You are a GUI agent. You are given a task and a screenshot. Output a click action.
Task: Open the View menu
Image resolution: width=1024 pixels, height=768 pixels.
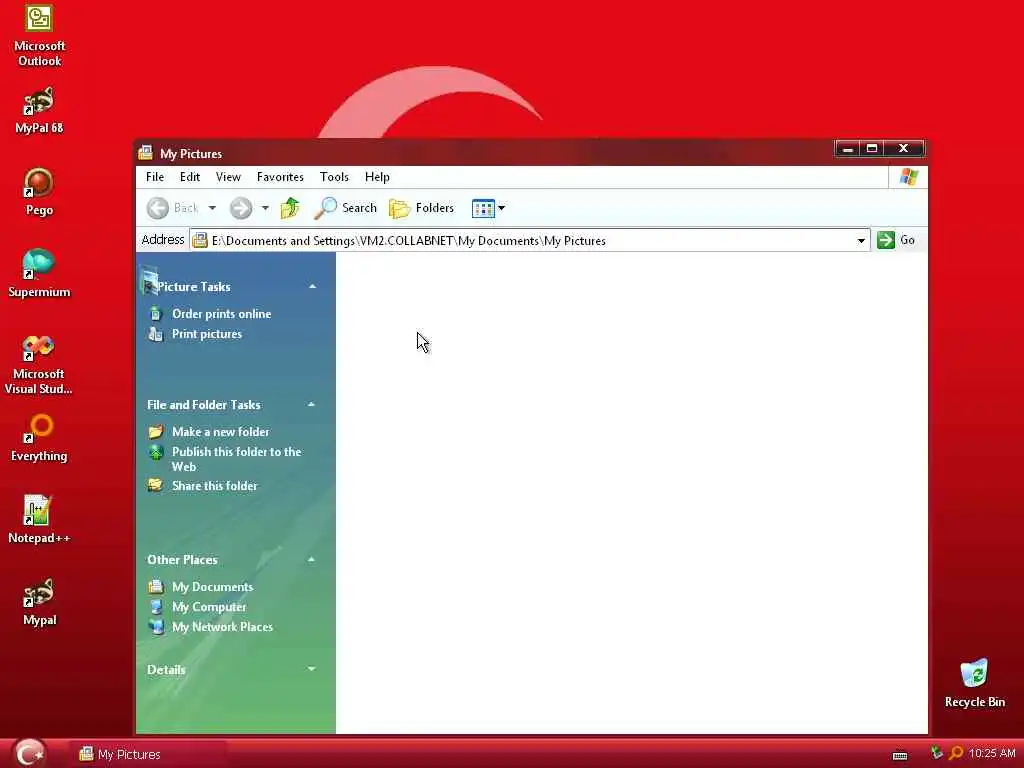229,177
